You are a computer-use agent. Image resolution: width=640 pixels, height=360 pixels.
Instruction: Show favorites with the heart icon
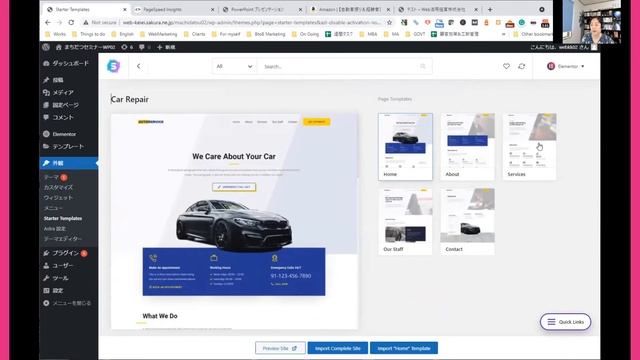[506, 66]
